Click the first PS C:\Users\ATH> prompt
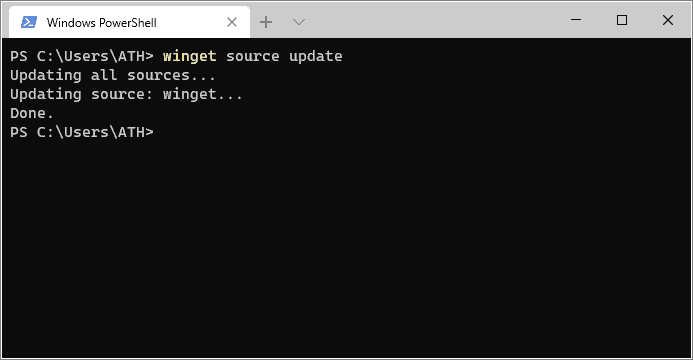The width and height of the screenshot is (693, 360). click(x=82, y=57)
